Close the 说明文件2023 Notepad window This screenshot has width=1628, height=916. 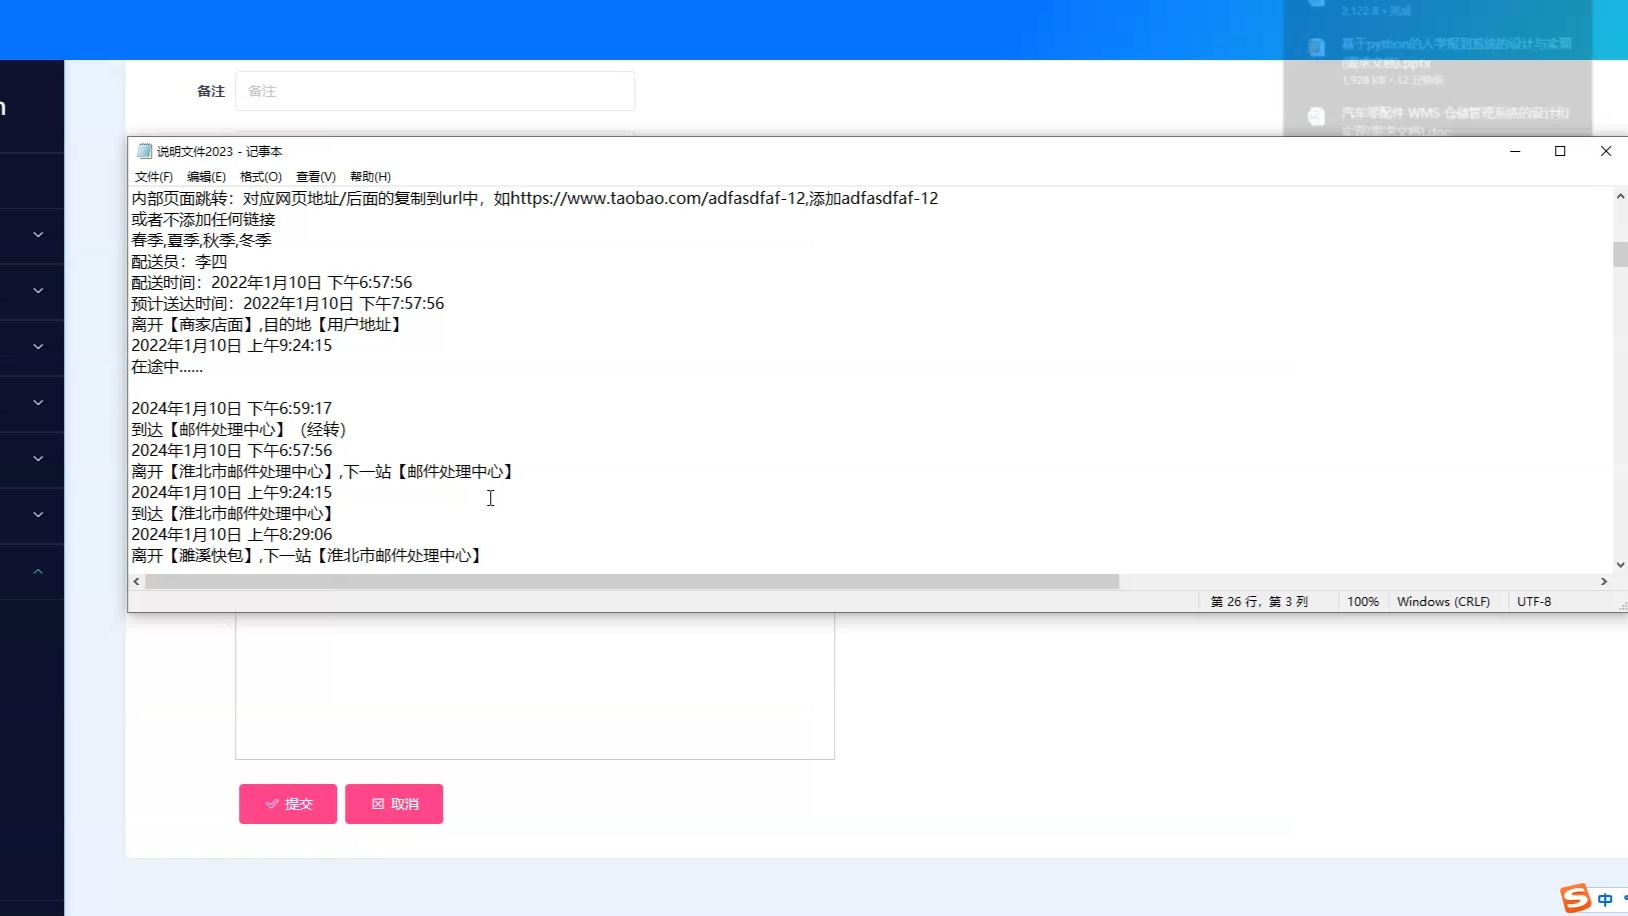1606,151
